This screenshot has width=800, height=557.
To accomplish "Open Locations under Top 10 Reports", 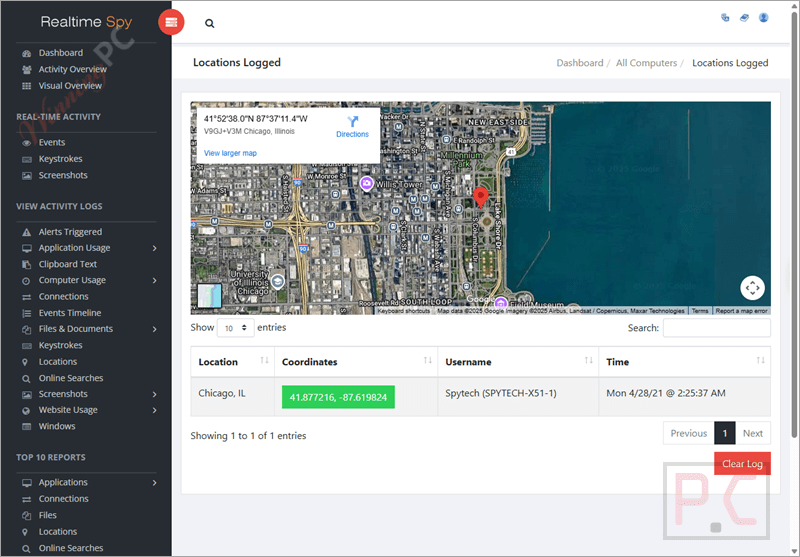I will click(58, 532).
